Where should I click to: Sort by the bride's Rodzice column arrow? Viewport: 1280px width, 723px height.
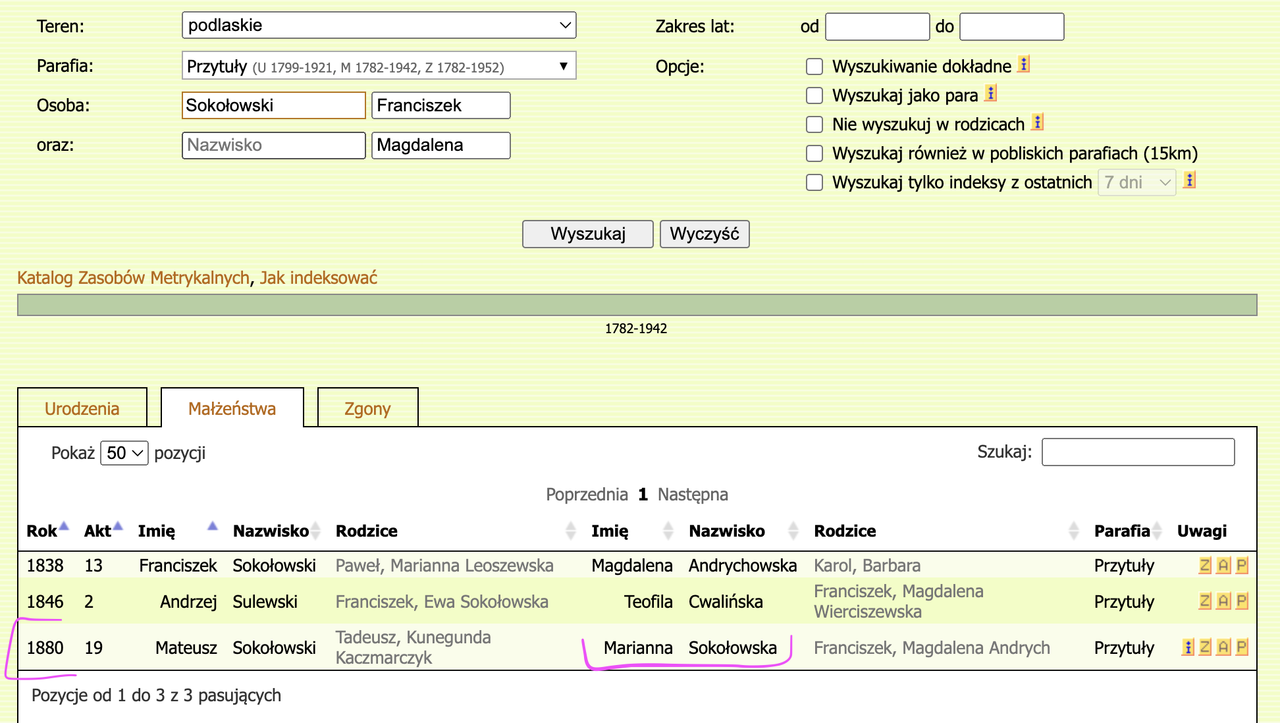[1074, 531]
